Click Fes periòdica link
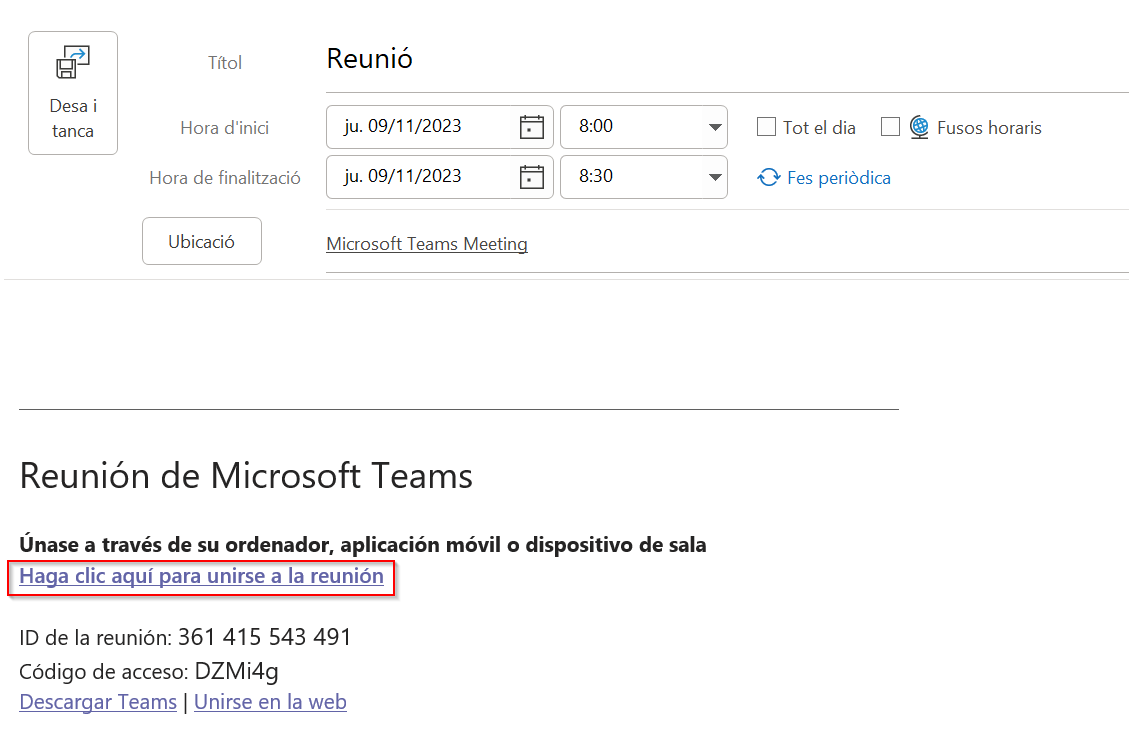 tap(839, 178)
